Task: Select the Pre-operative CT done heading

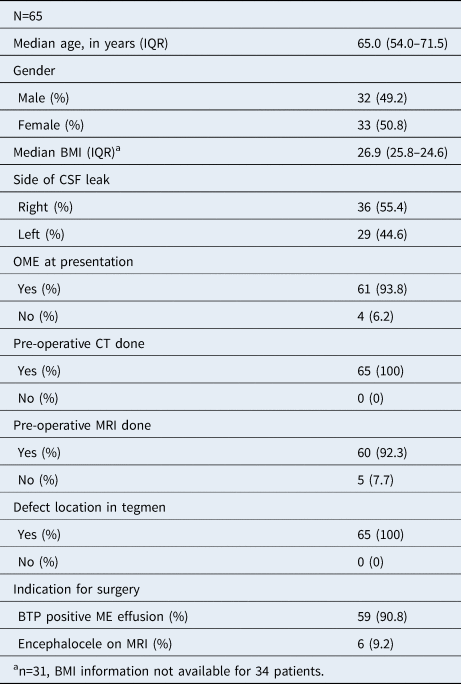Action: pos(79,344)
